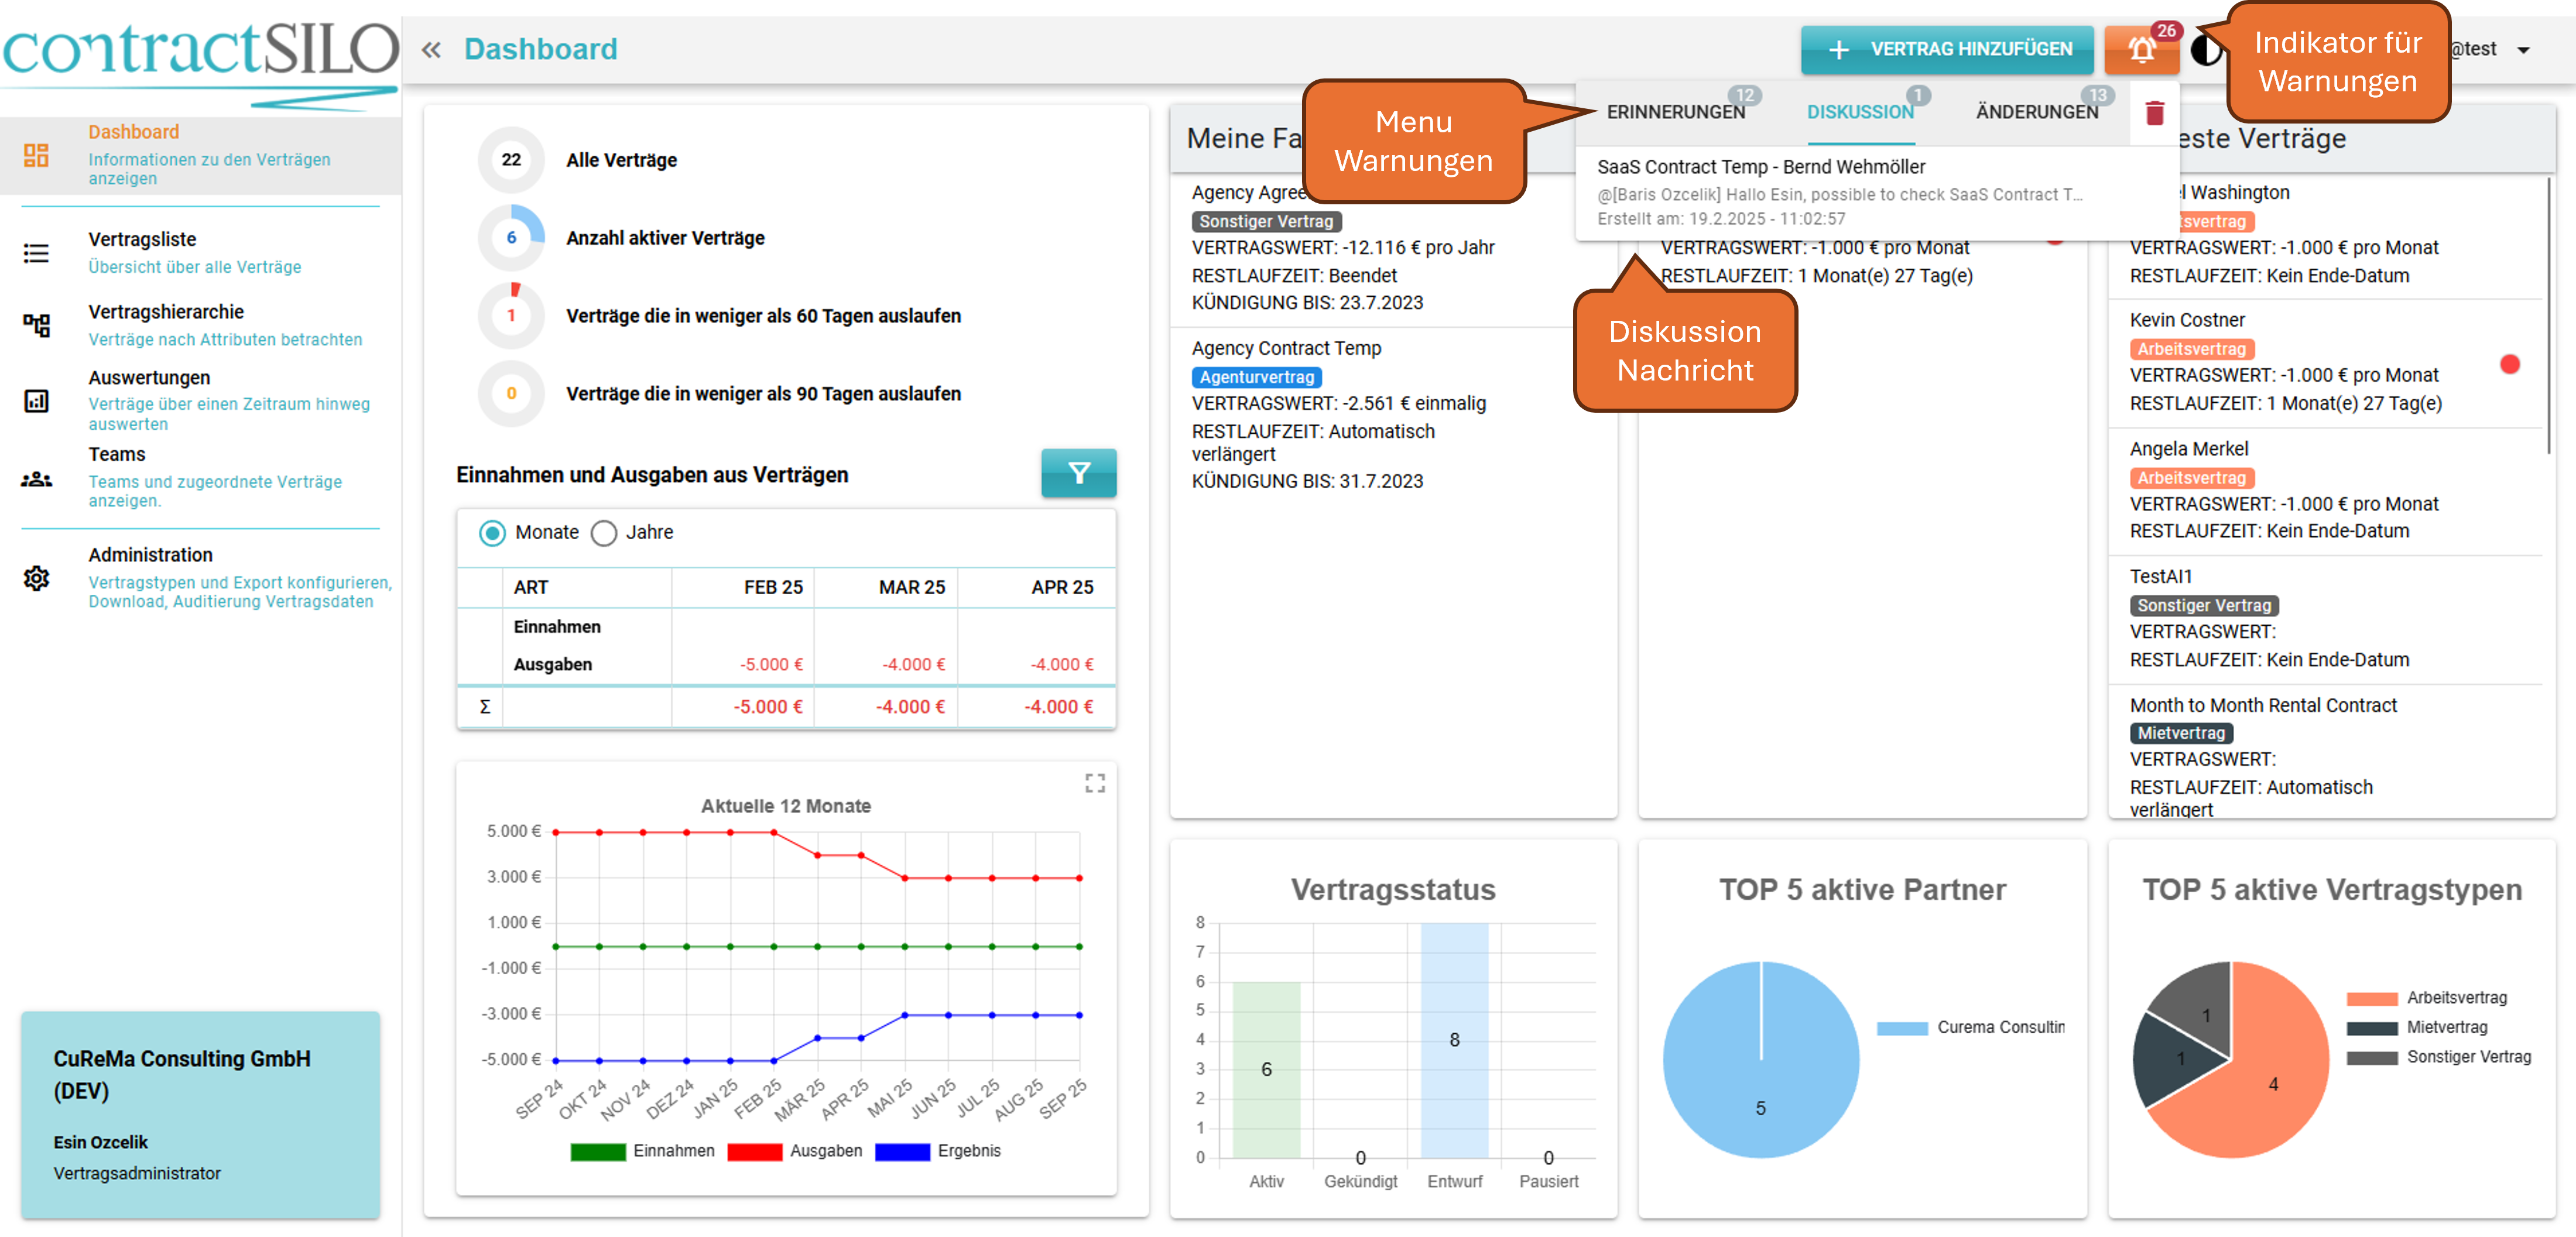
Task: Toggle the dark/light contrast icon
Action: point(2204,50)
